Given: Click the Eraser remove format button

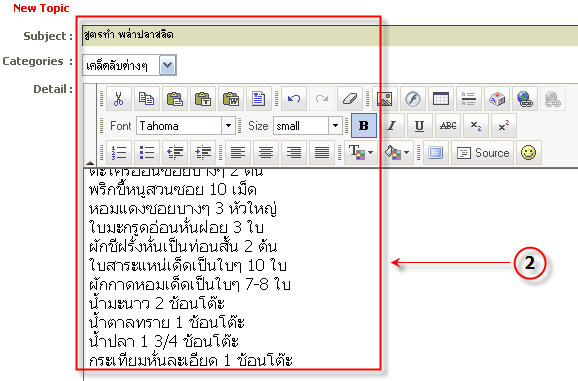Looking at the screenshot, I should 350,99.
